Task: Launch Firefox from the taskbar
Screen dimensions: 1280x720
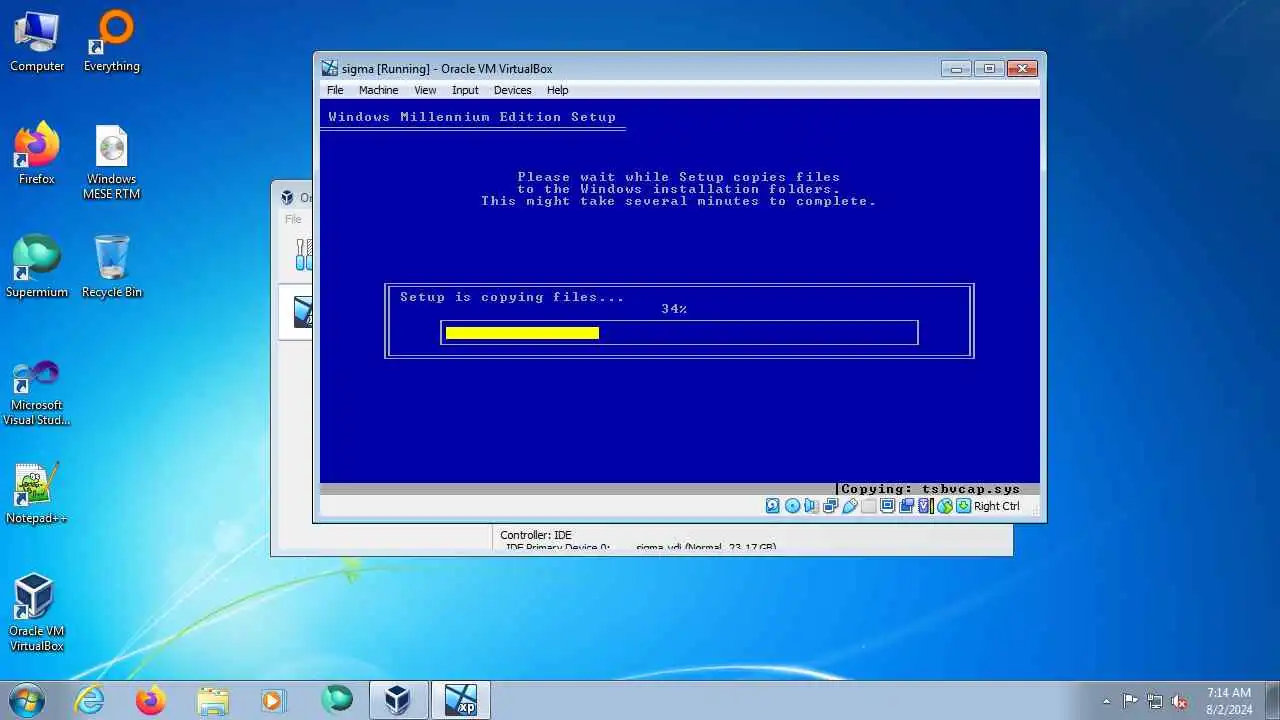Action: tap(151, 700)
